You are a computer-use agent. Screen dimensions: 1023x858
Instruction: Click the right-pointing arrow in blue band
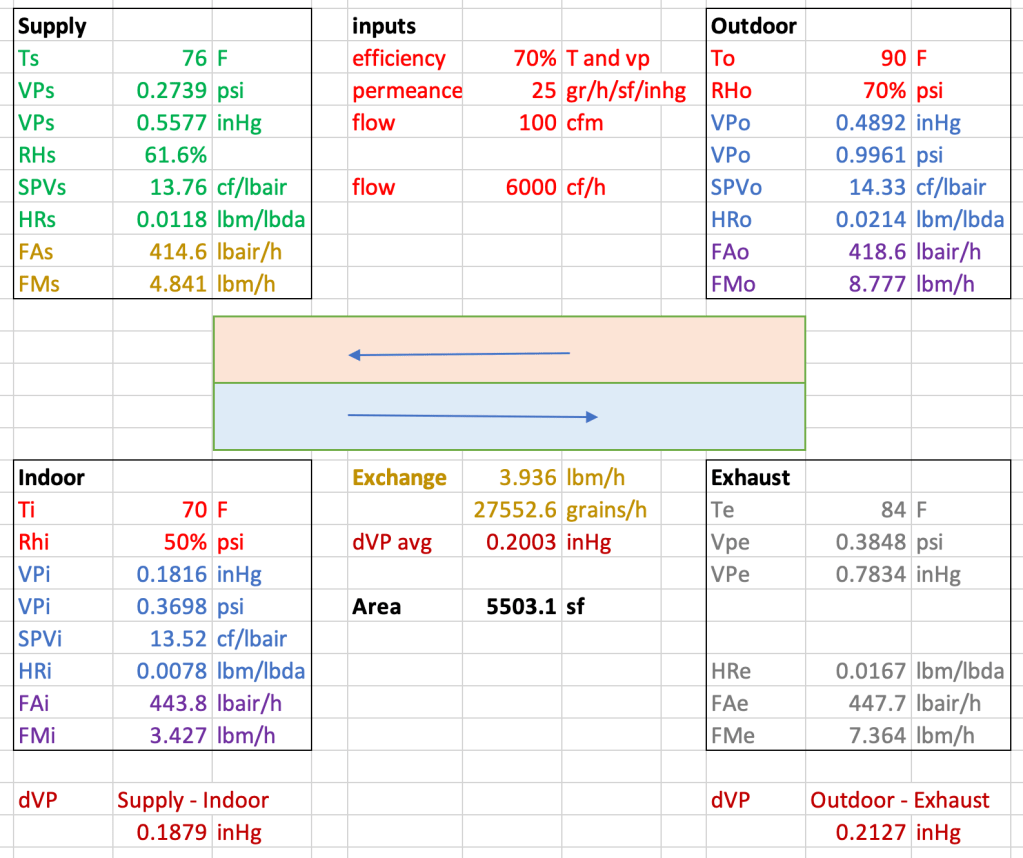pos(472,416)
